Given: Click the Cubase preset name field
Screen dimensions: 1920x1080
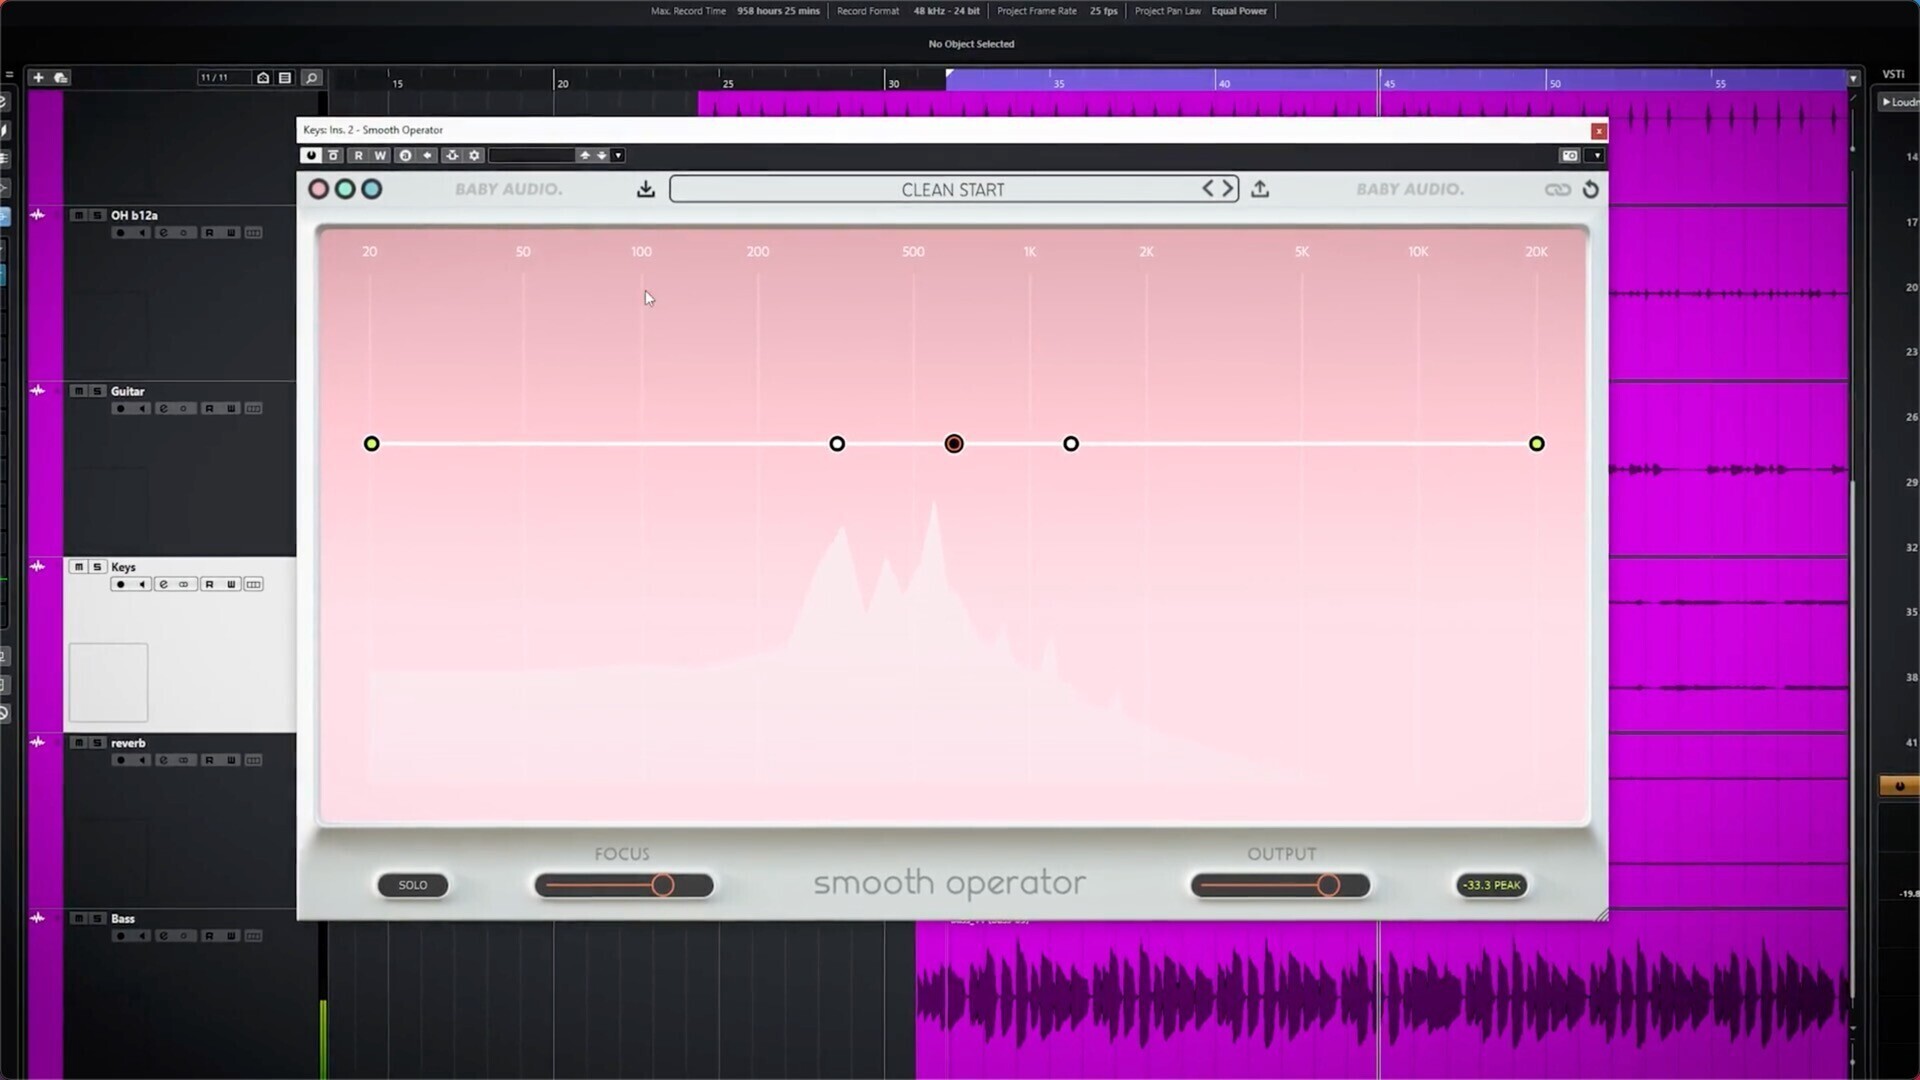Looking at the screenshot, I should click(531, 155).
